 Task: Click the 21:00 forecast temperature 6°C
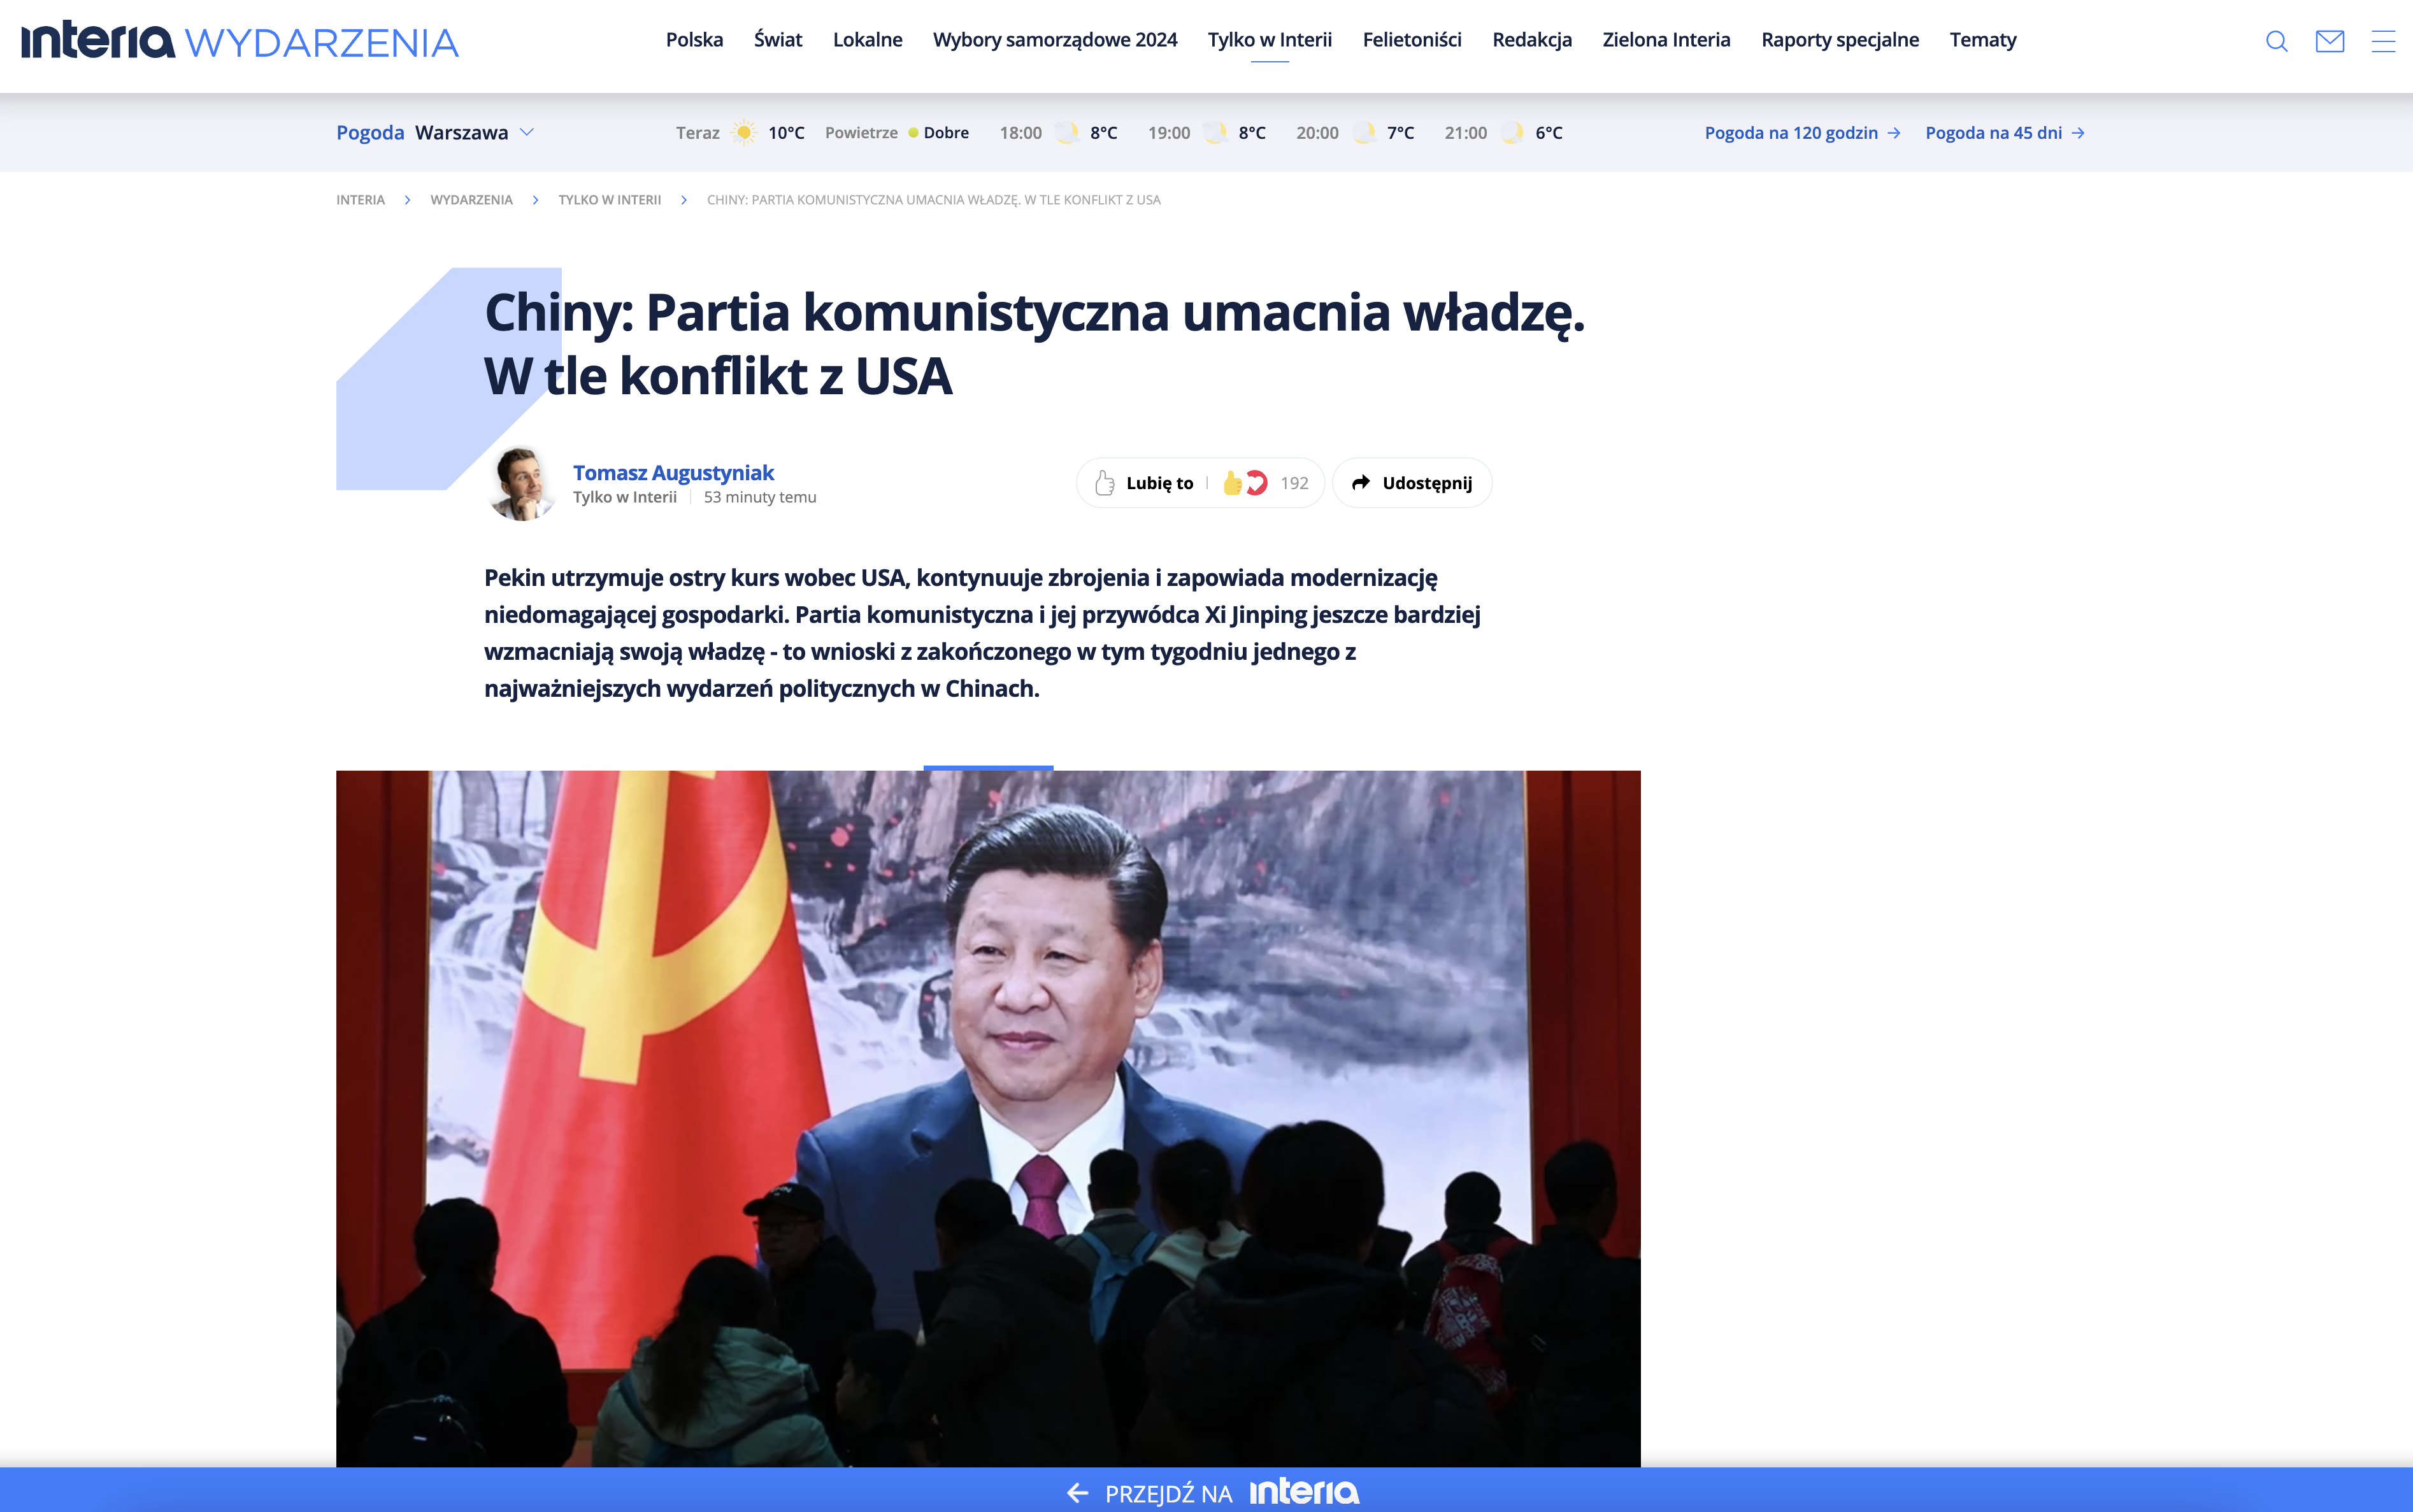(1549, 133)
